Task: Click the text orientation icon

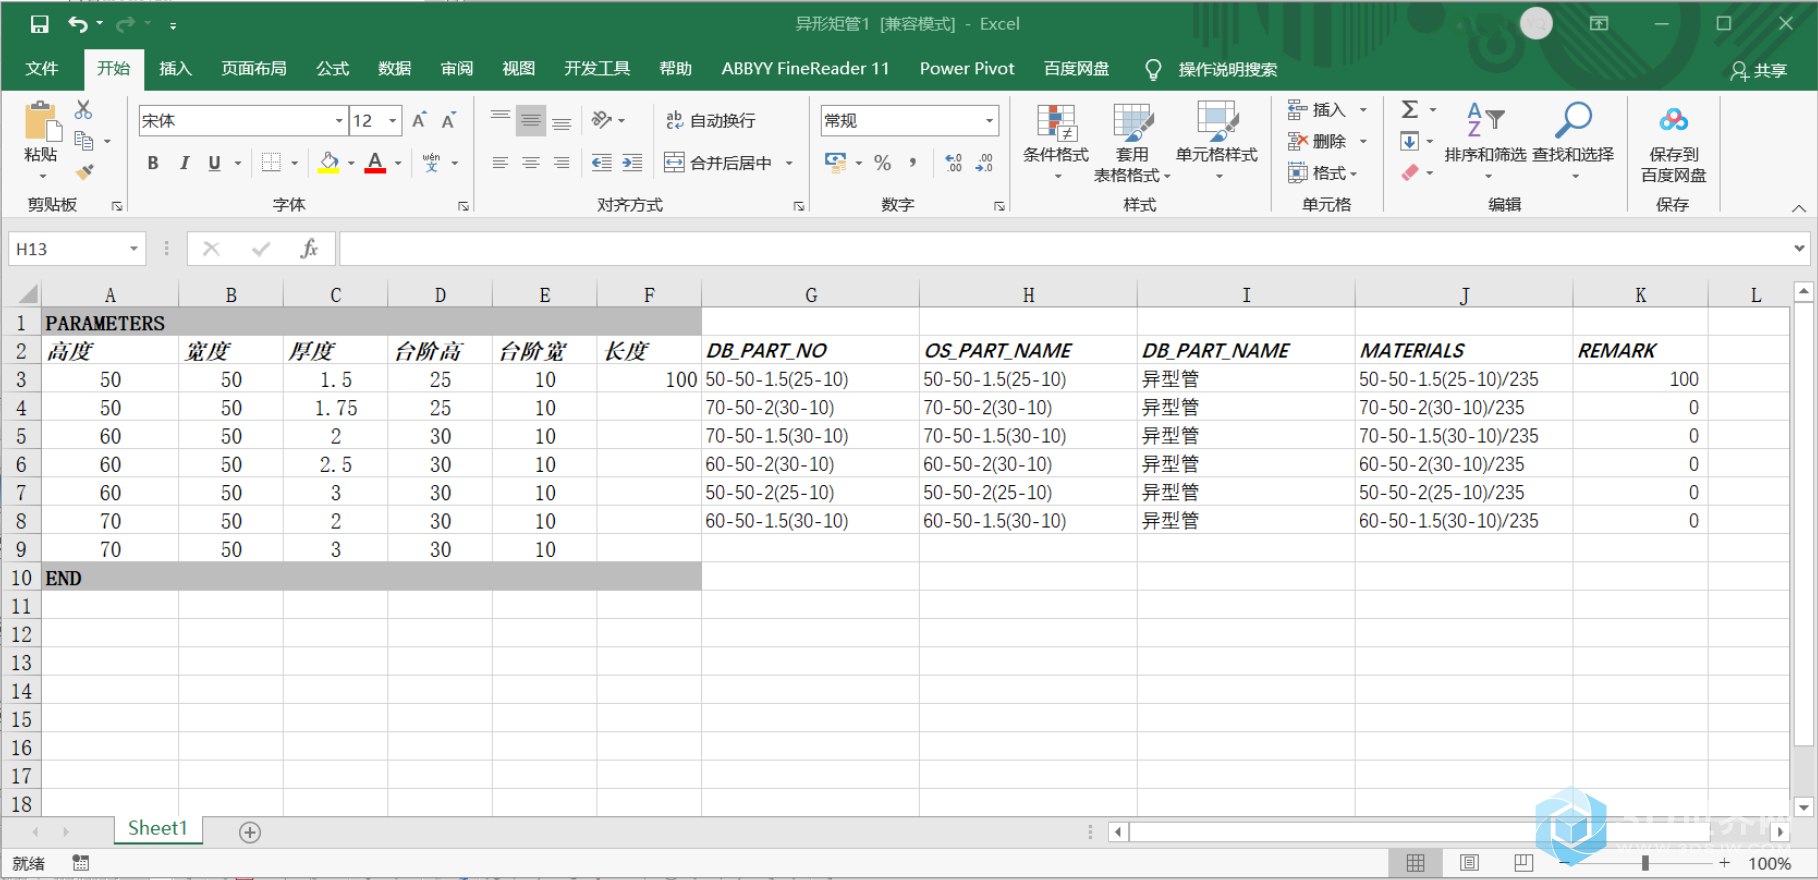Action: (601, 120)
